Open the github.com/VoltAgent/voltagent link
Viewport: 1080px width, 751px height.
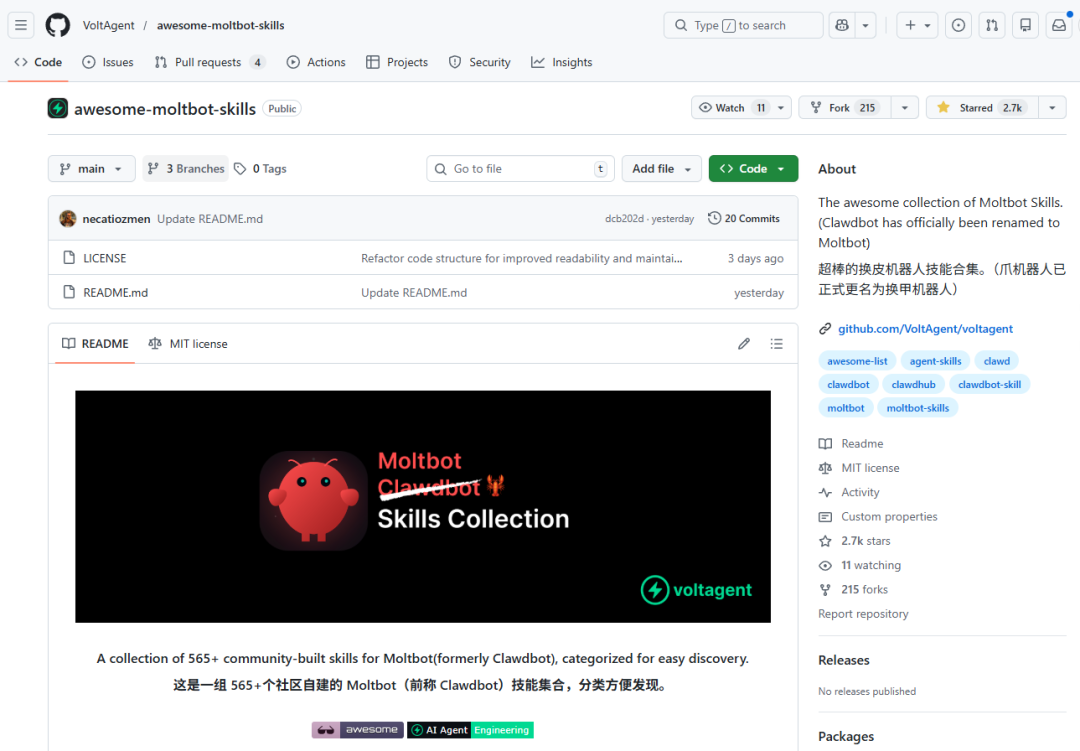click(x=925, y=329)
